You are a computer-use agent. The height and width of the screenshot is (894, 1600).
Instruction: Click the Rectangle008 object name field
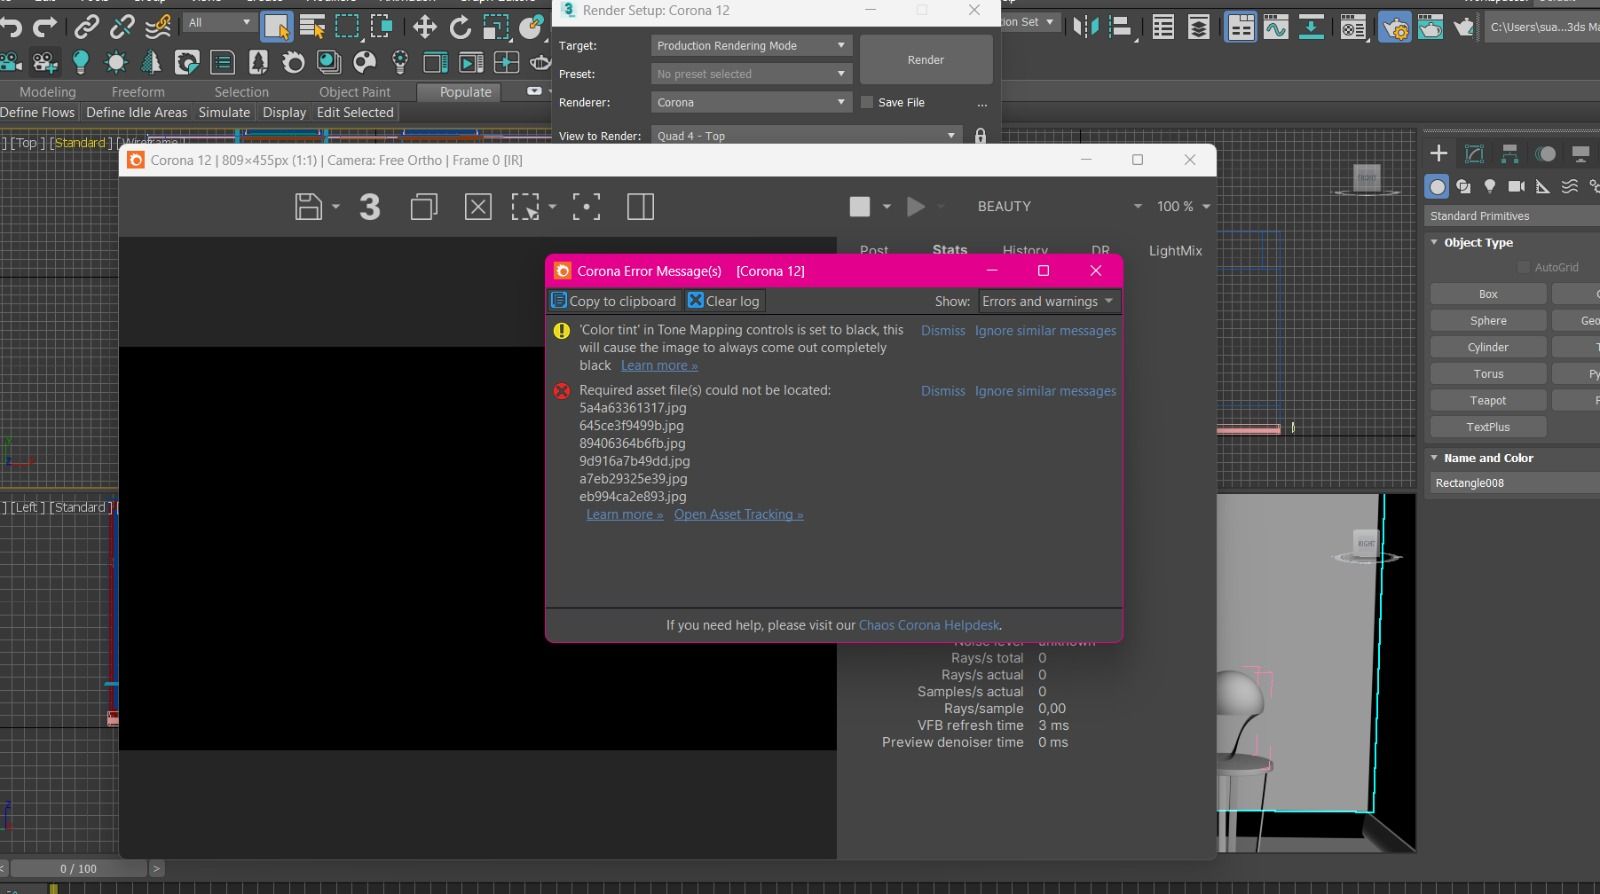coord(1514,483)
